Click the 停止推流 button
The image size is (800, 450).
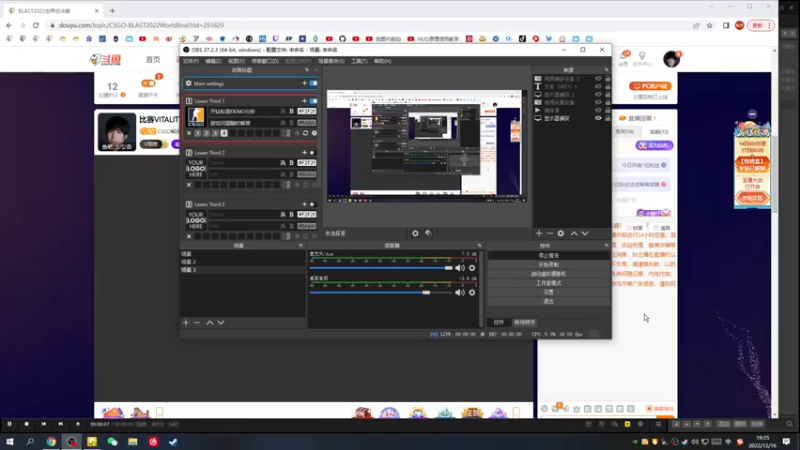(548, 256)
